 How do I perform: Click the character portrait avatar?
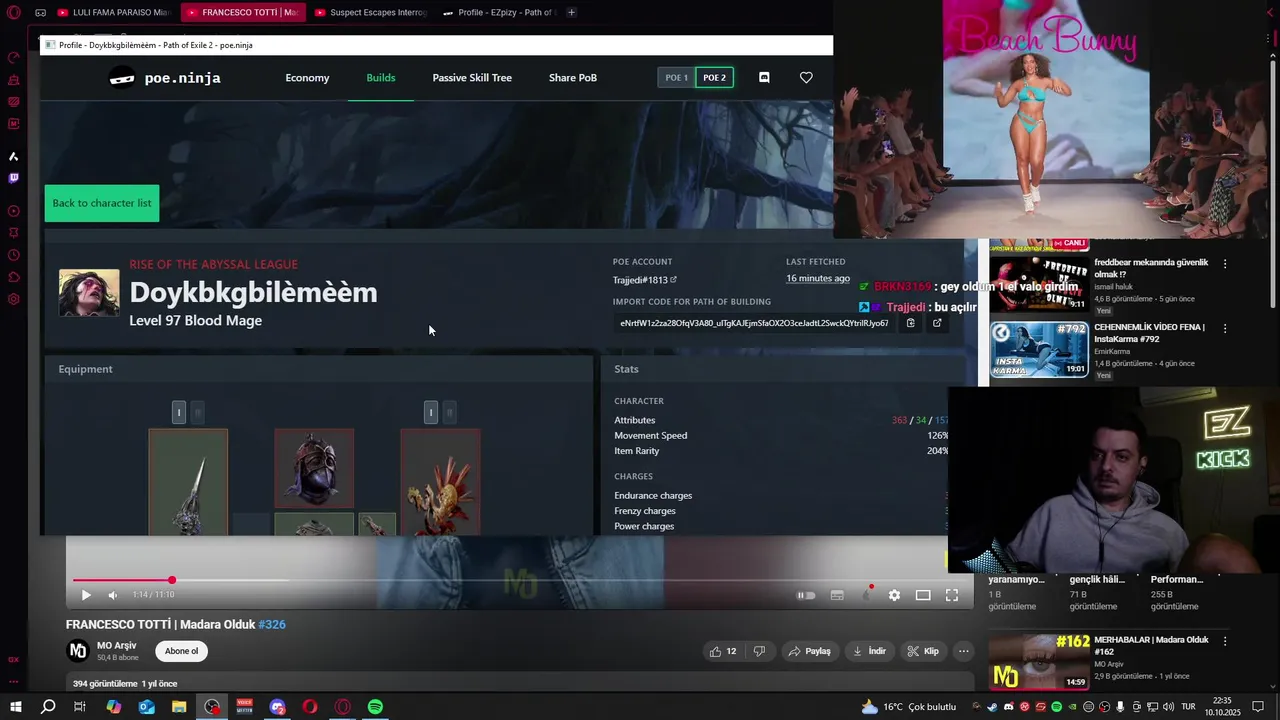pyautogui.click(x=89, y=293)
